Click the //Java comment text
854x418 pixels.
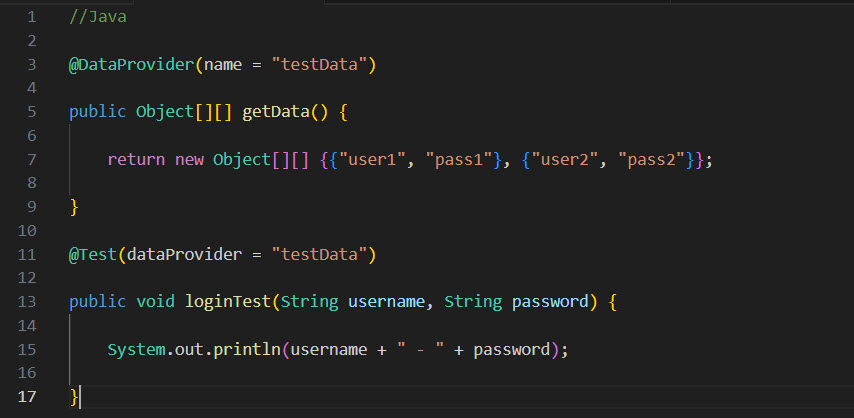[97, 18]
